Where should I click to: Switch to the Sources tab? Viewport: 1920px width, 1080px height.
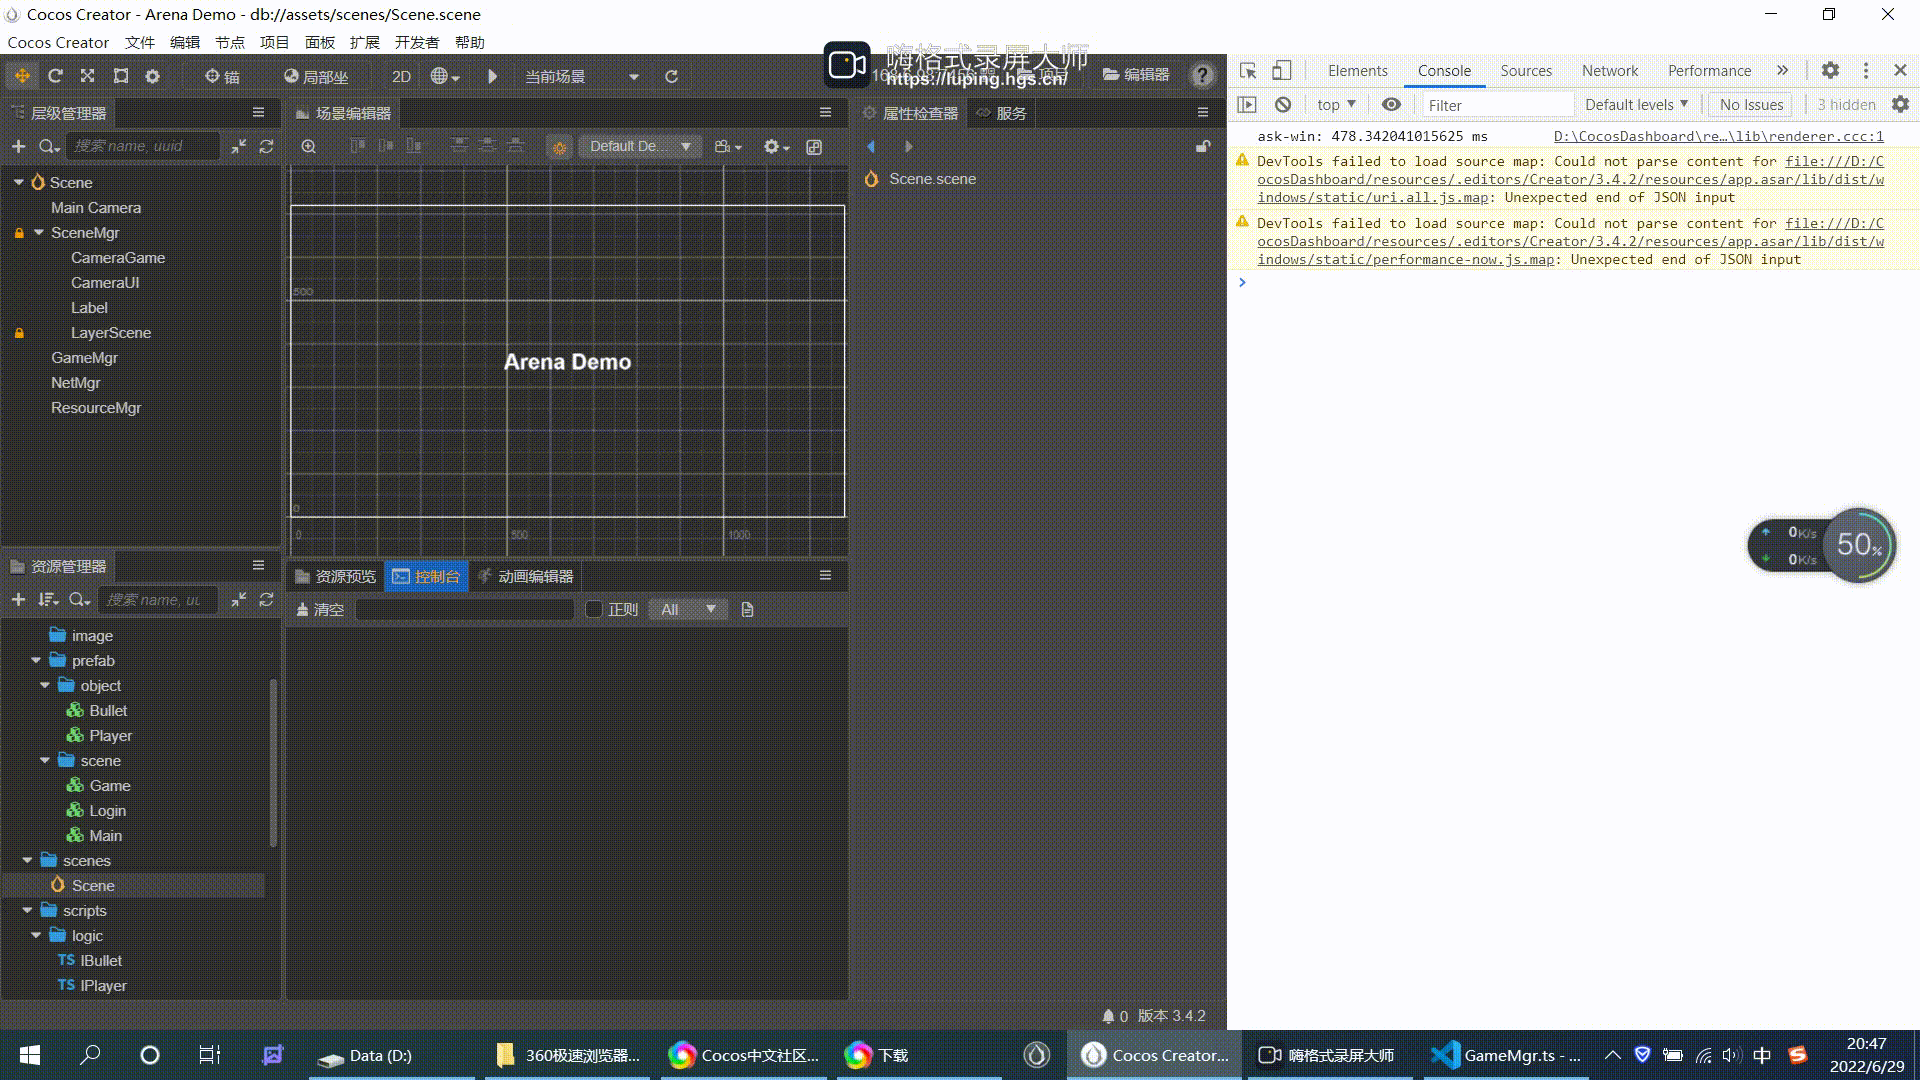1525,70
